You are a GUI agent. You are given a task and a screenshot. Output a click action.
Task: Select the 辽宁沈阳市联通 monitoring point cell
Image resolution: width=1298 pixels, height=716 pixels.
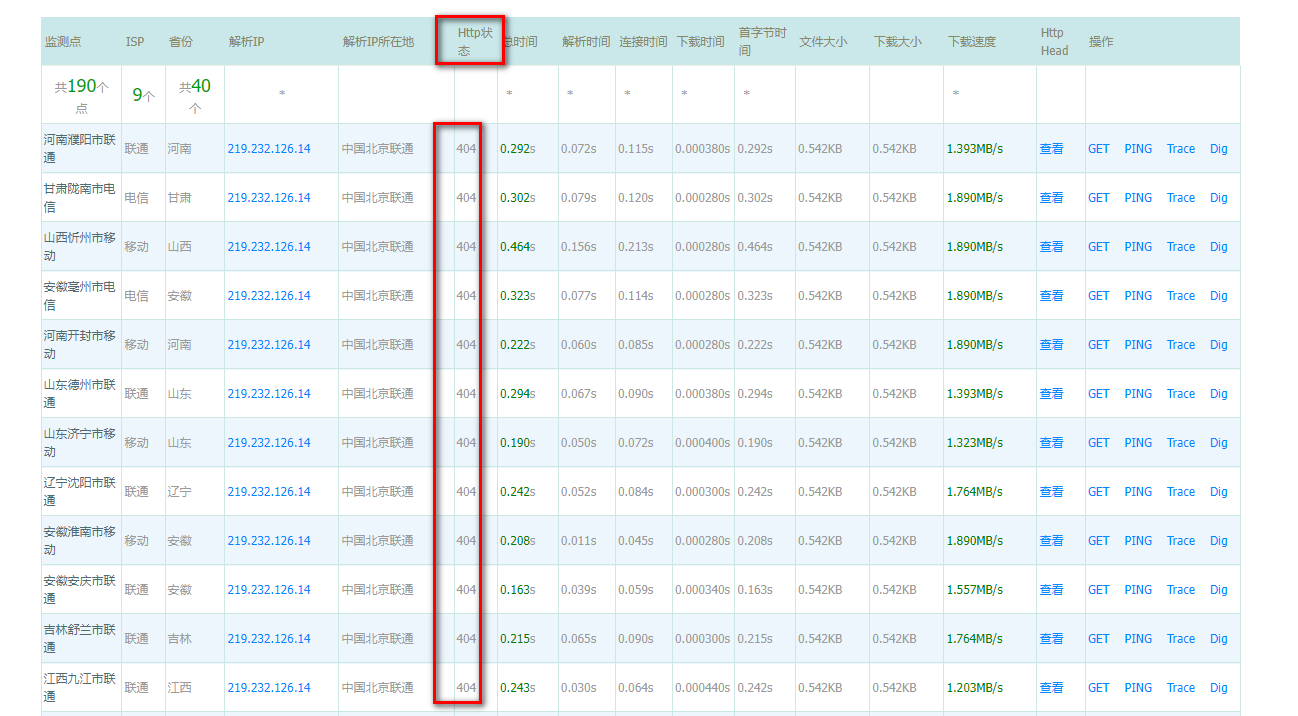[80, 492]
